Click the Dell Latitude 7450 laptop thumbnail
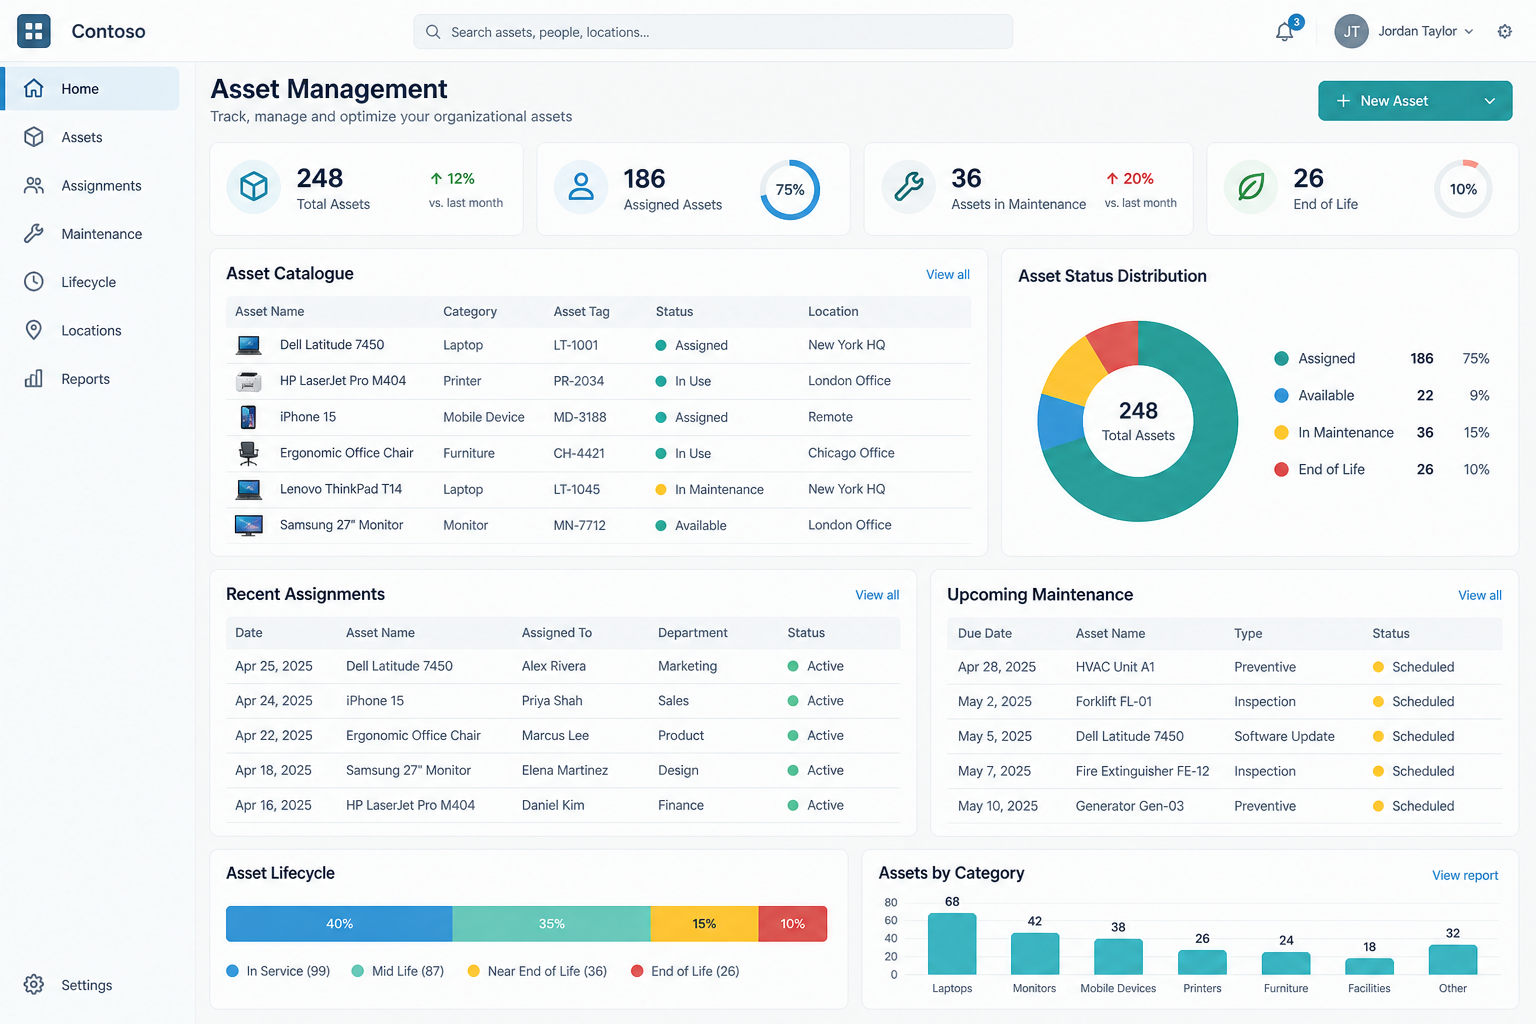The height and width of the screenshot is (1024, 1536). point(249,345)
